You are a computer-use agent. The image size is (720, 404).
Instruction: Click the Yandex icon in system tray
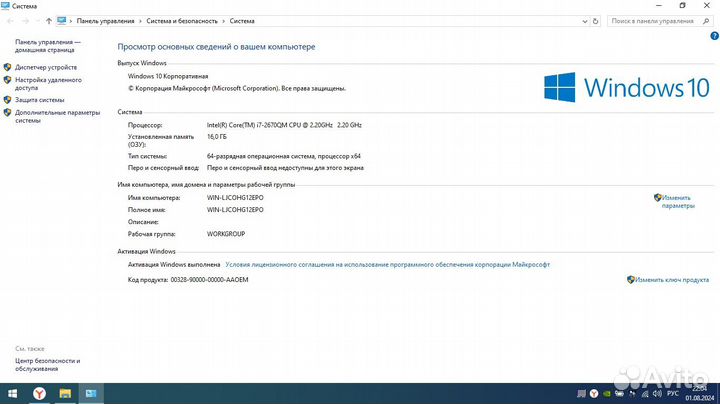[594, 393]
